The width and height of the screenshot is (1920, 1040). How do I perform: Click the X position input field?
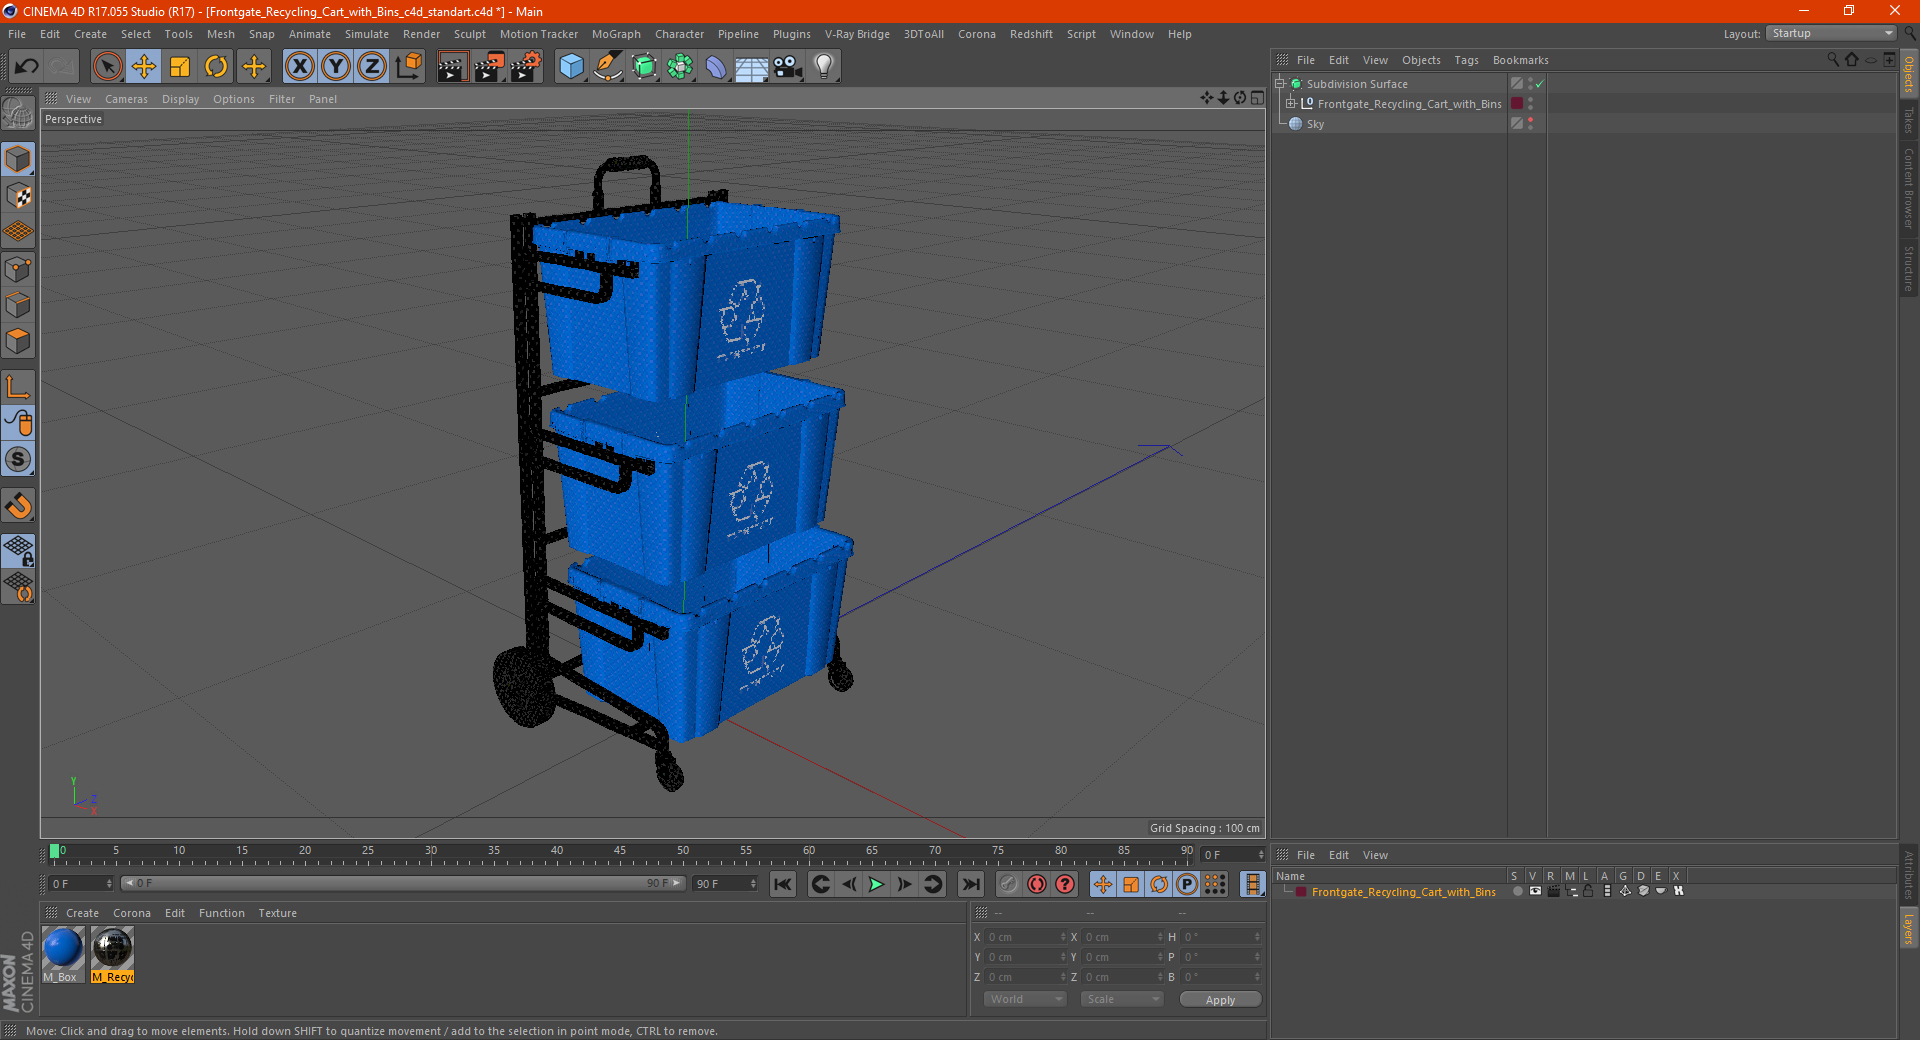1025,937
